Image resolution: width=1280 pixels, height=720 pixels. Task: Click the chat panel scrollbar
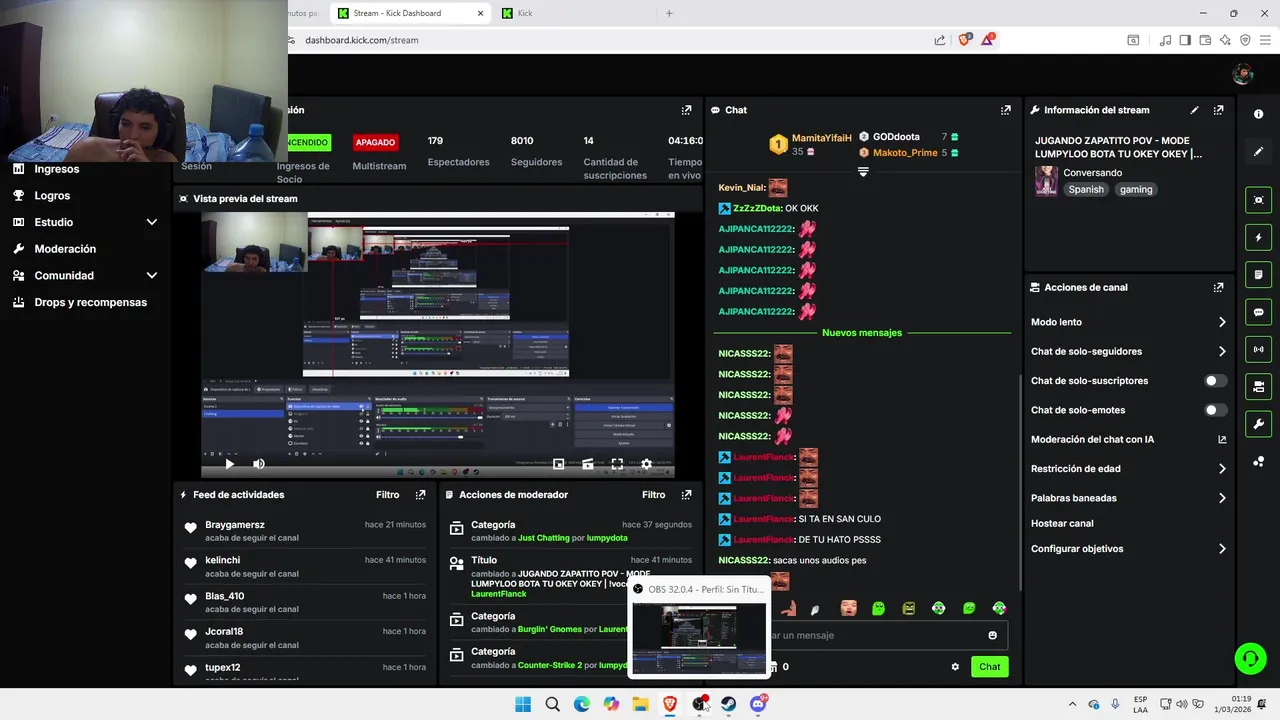[x=1019, y=480]
